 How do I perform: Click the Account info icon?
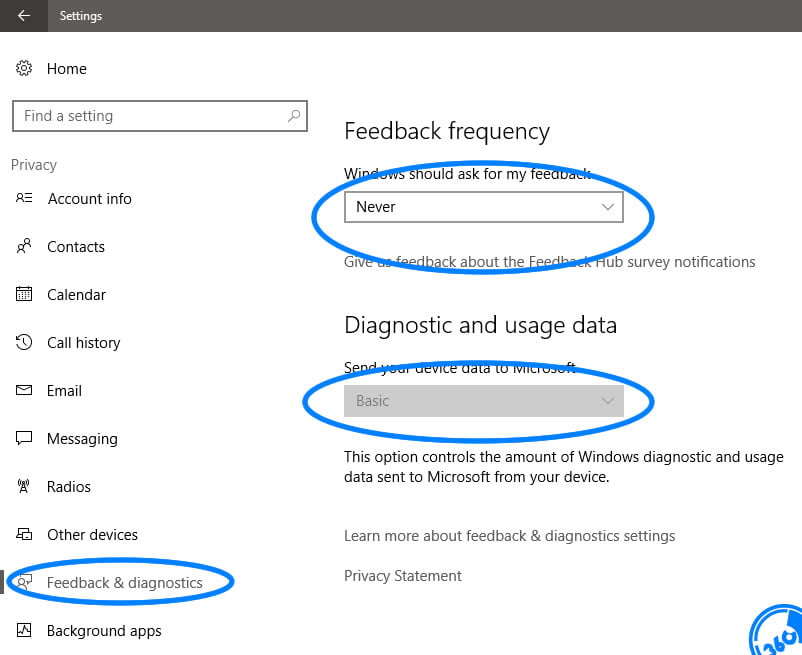click(24, 198)
